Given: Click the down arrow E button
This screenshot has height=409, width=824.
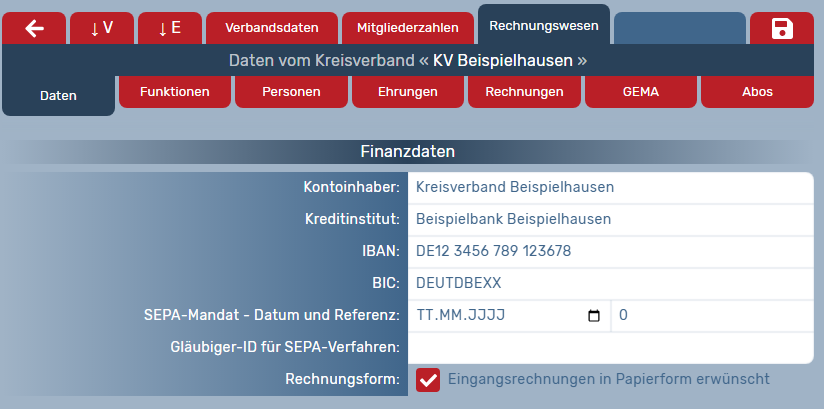Looking at the screenshot, I should (x=169, y=28).
